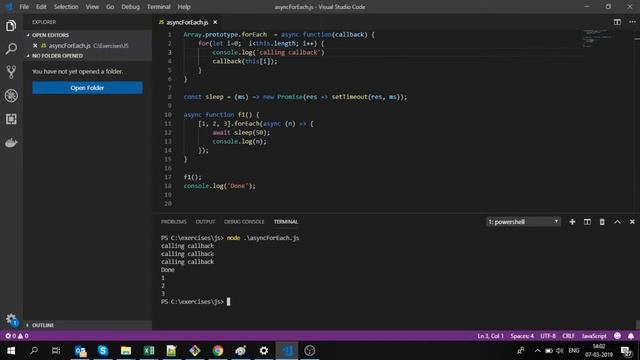Open the View menu
640x360 pixels.
tap(92, 7)
